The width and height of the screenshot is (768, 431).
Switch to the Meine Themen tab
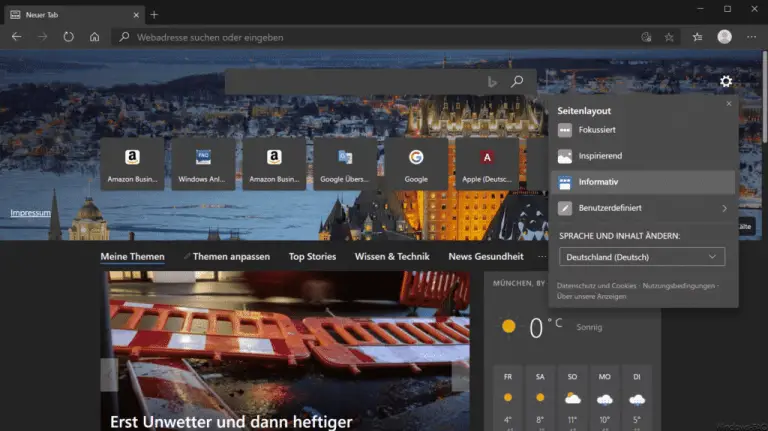pos(132,257)
